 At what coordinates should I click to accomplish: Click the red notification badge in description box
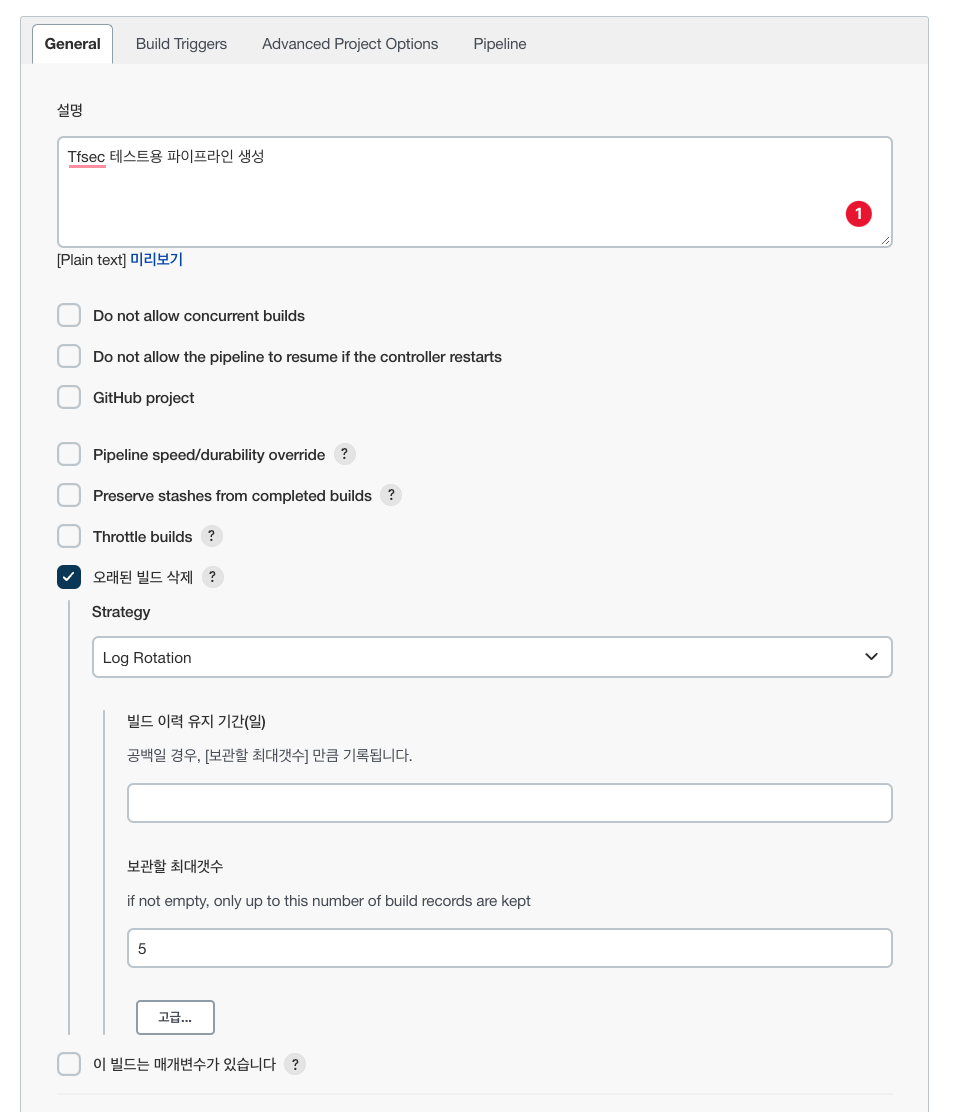click(x=858, y=213)
